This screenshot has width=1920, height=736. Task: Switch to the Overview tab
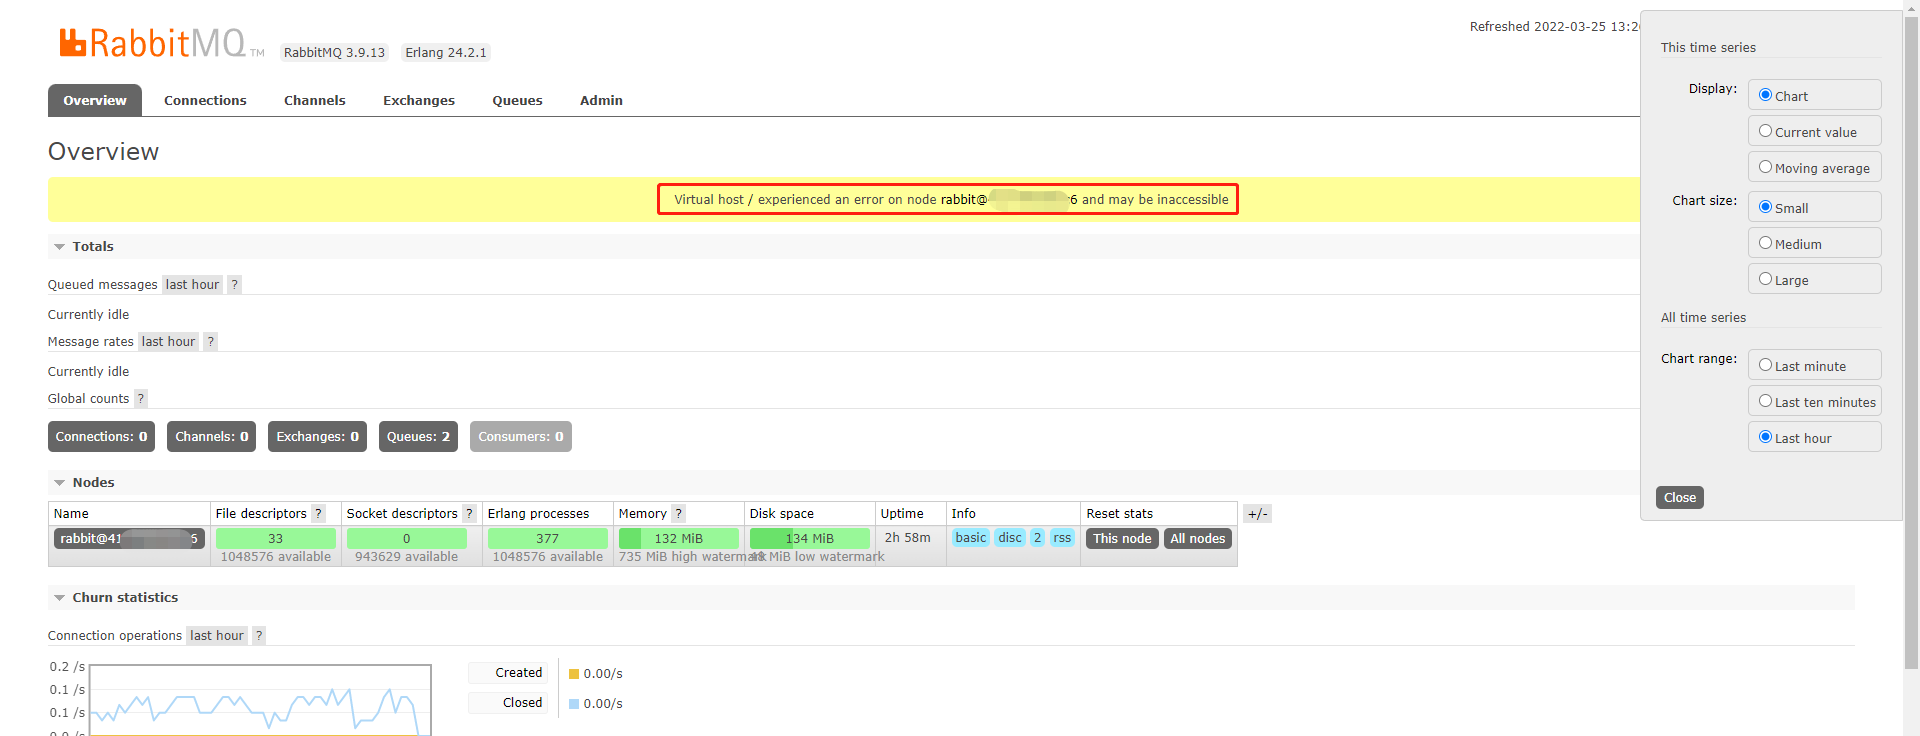coord(95,100)
